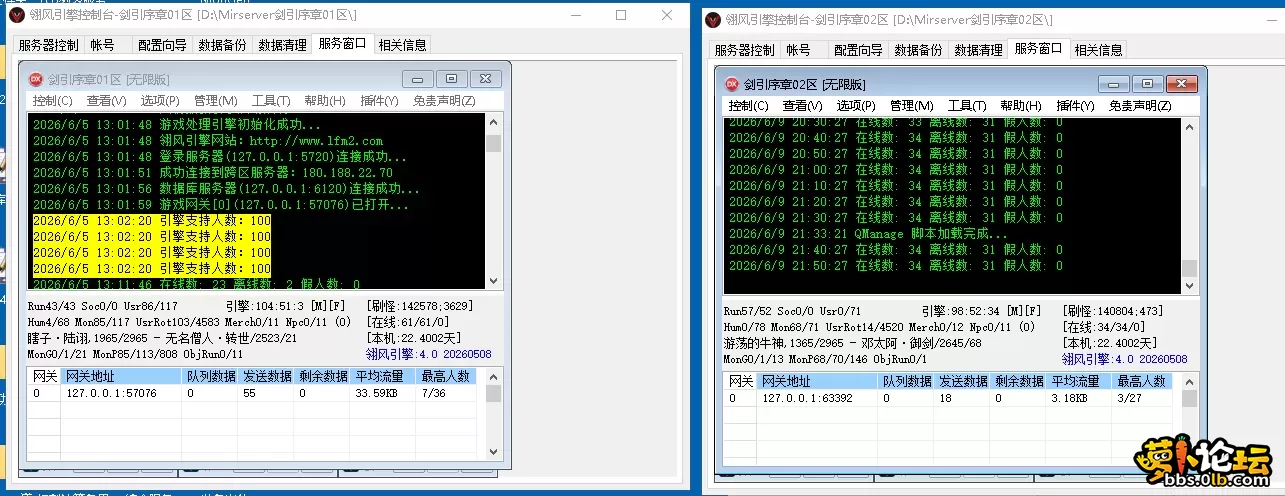Switch to 帐号 tab in 01区 console

102,45
